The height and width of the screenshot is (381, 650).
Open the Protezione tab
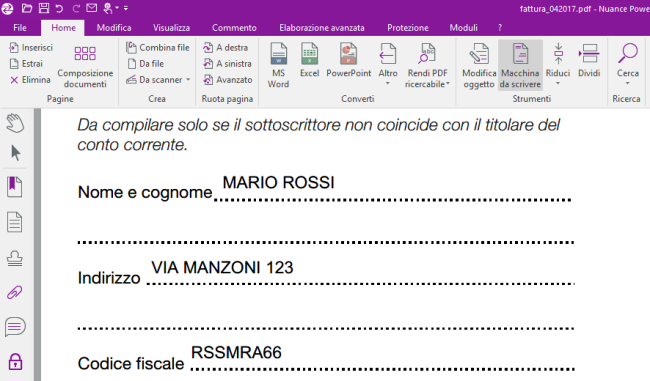(407, 28)
